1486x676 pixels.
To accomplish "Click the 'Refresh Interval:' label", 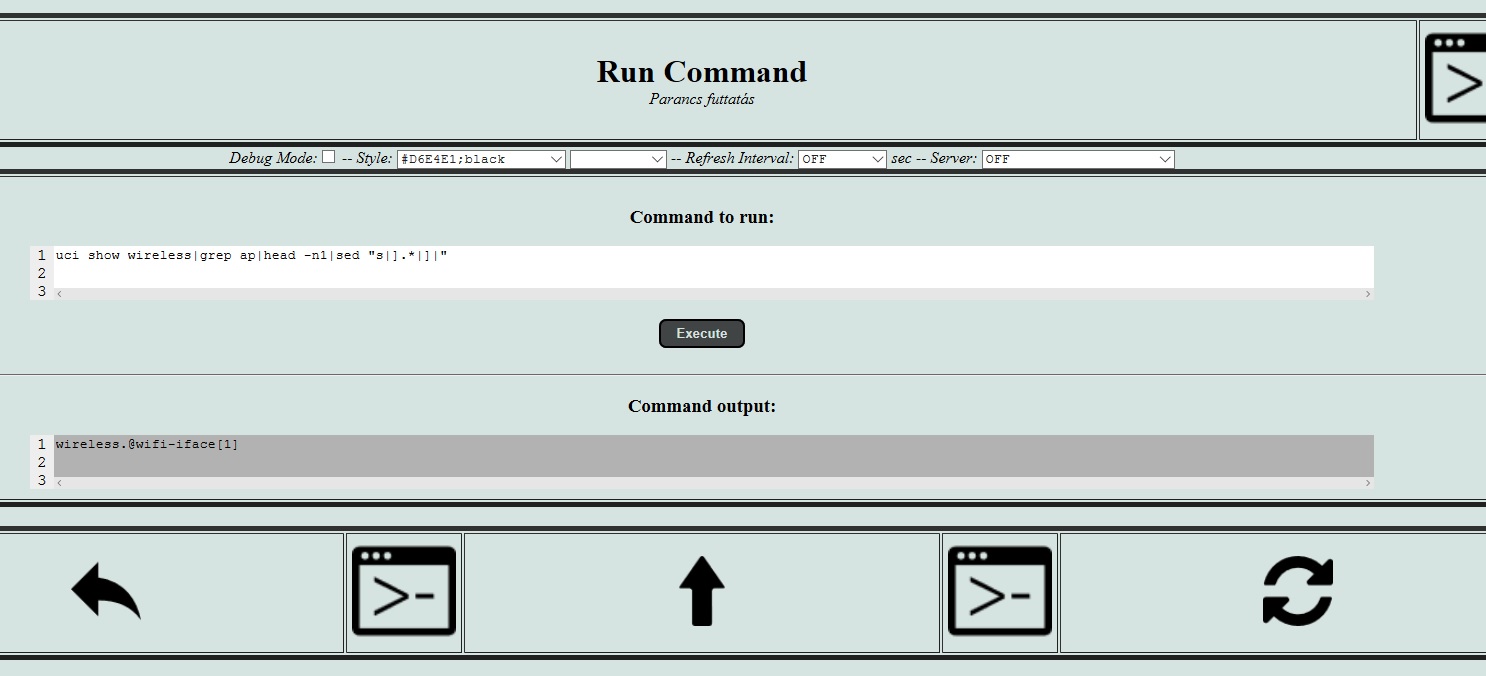I will (x=740, y=158).
